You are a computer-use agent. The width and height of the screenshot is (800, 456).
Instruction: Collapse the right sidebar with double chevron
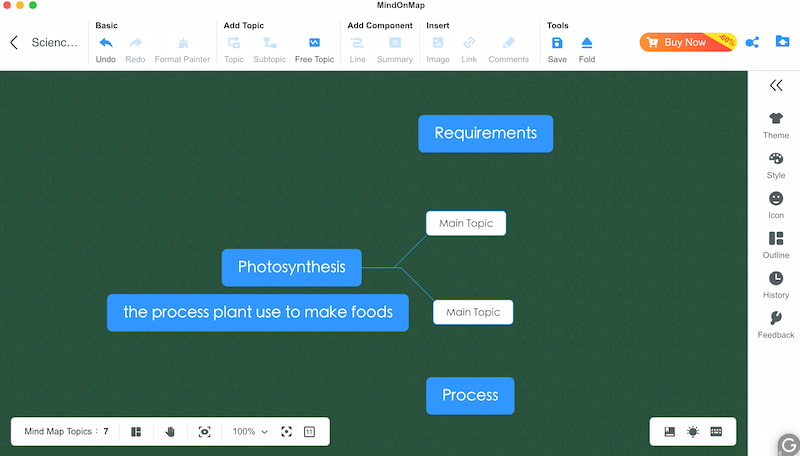776,86
